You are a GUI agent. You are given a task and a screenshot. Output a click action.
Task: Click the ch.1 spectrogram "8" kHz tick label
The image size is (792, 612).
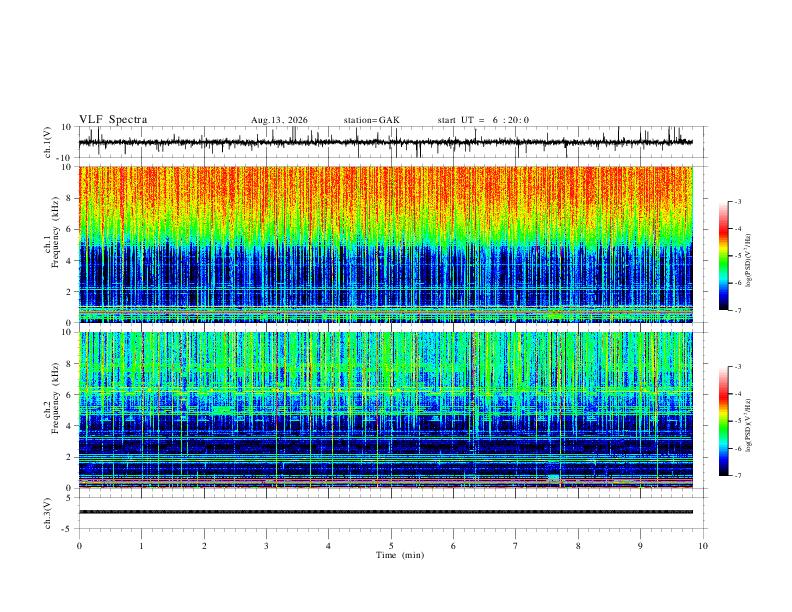[x=70, y=198]
